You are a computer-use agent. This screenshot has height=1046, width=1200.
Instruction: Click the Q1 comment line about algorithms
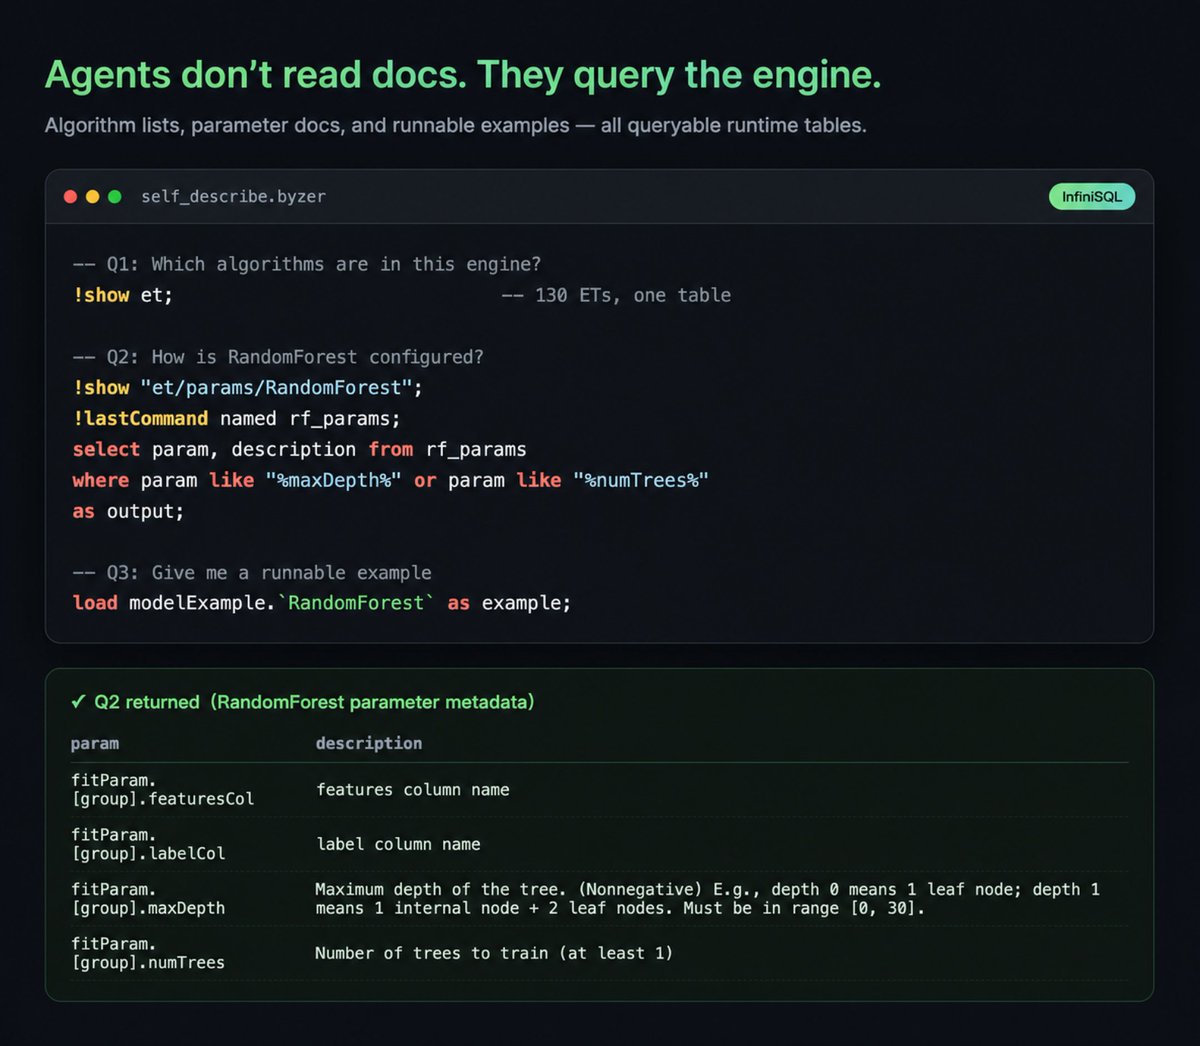coord(307,264)
